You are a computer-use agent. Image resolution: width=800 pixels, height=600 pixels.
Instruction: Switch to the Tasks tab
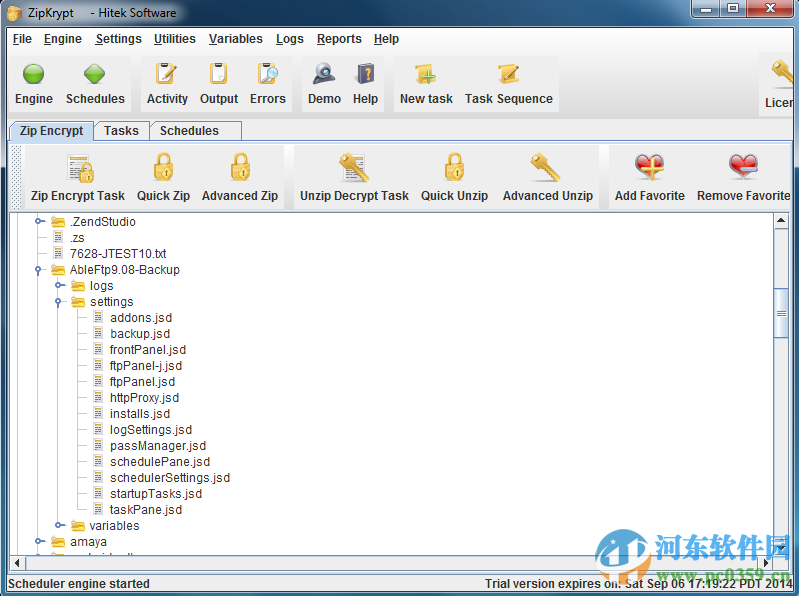[x=121, y=130]
